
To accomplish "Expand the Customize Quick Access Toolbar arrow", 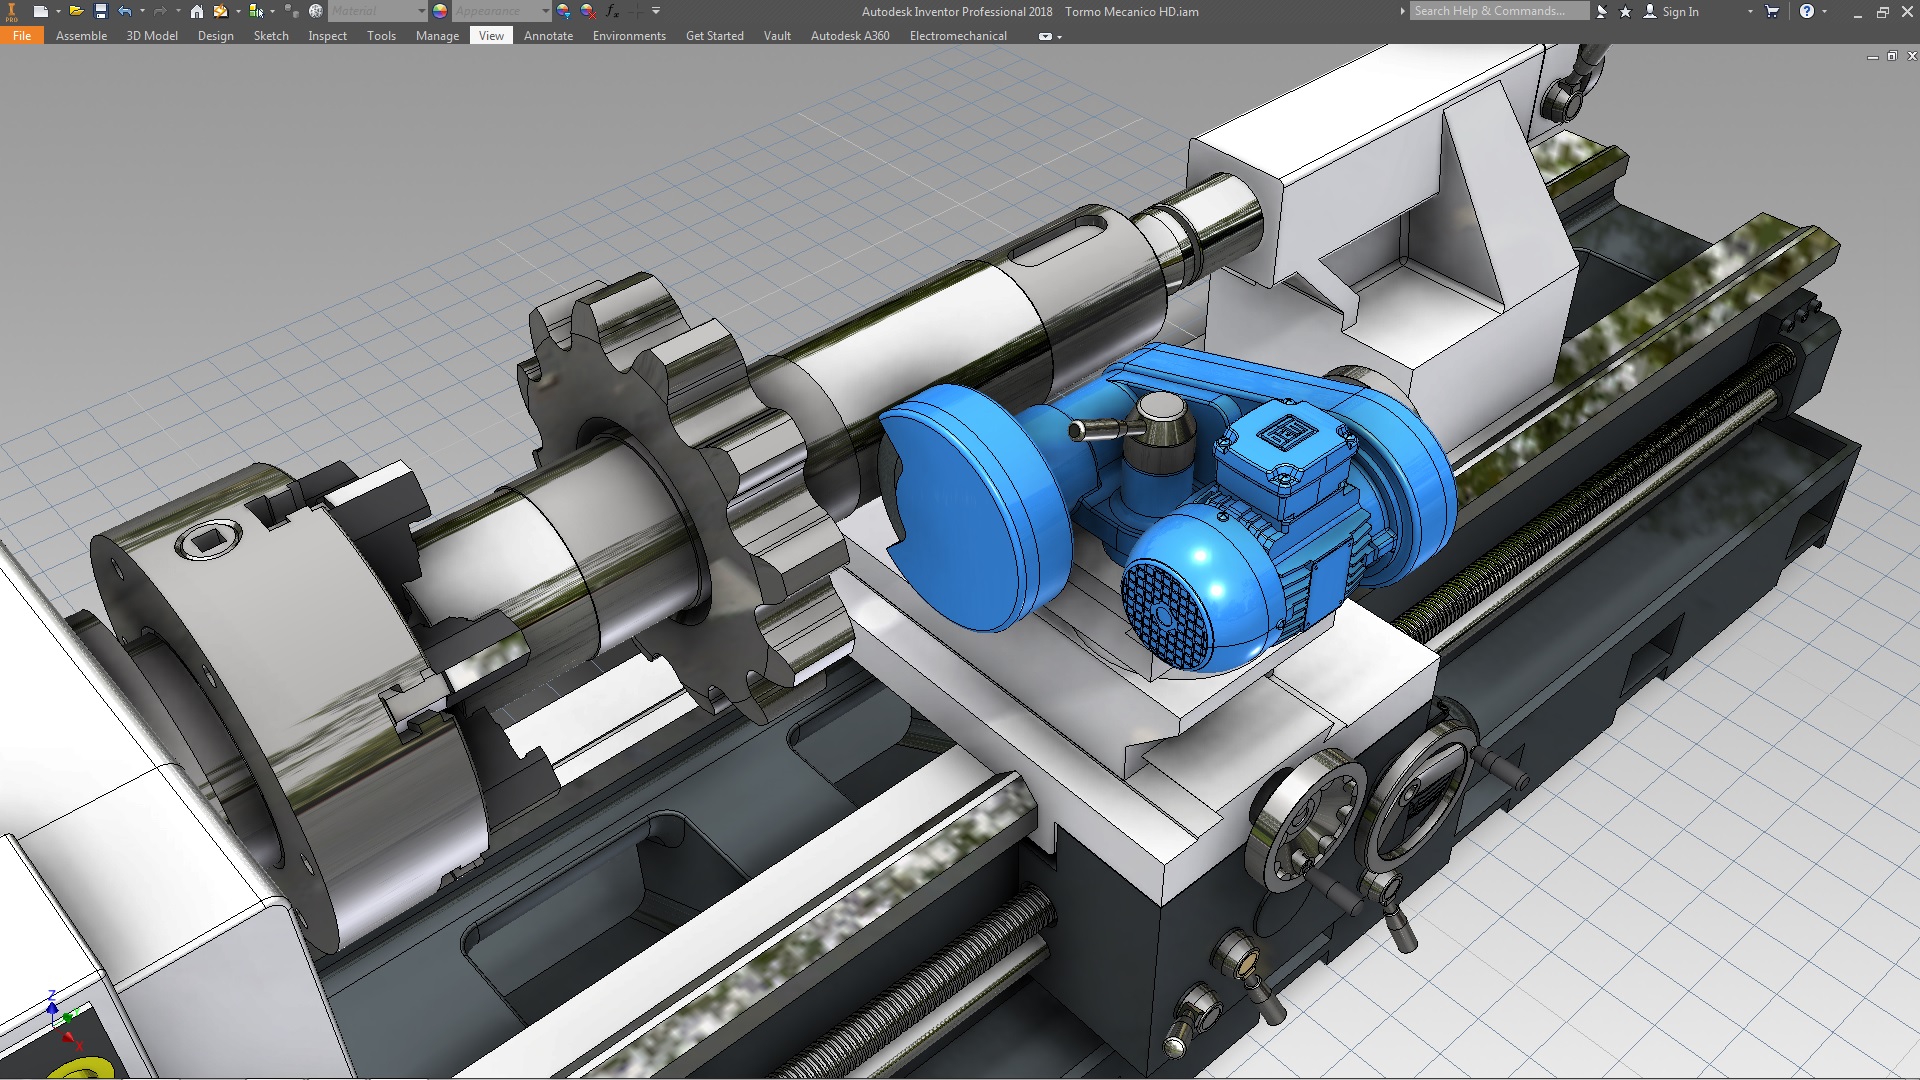I will coord(656,11).
